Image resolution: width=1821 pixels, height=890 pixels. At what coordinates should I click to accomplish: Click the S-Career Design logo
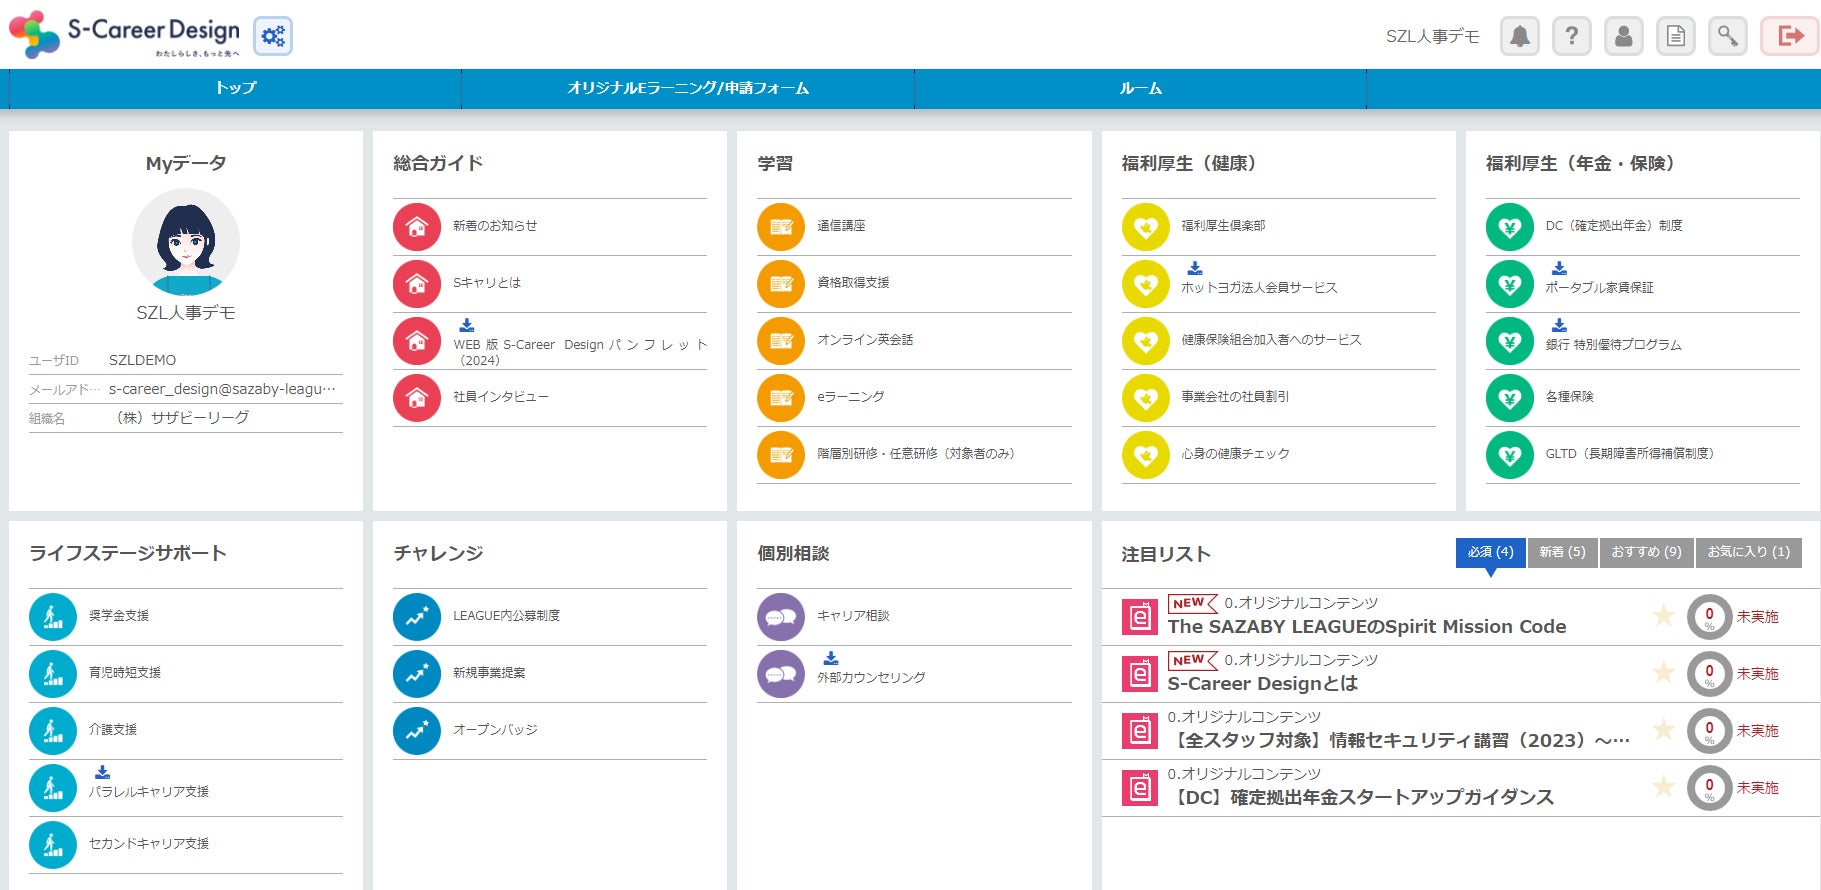coord(125,35)
